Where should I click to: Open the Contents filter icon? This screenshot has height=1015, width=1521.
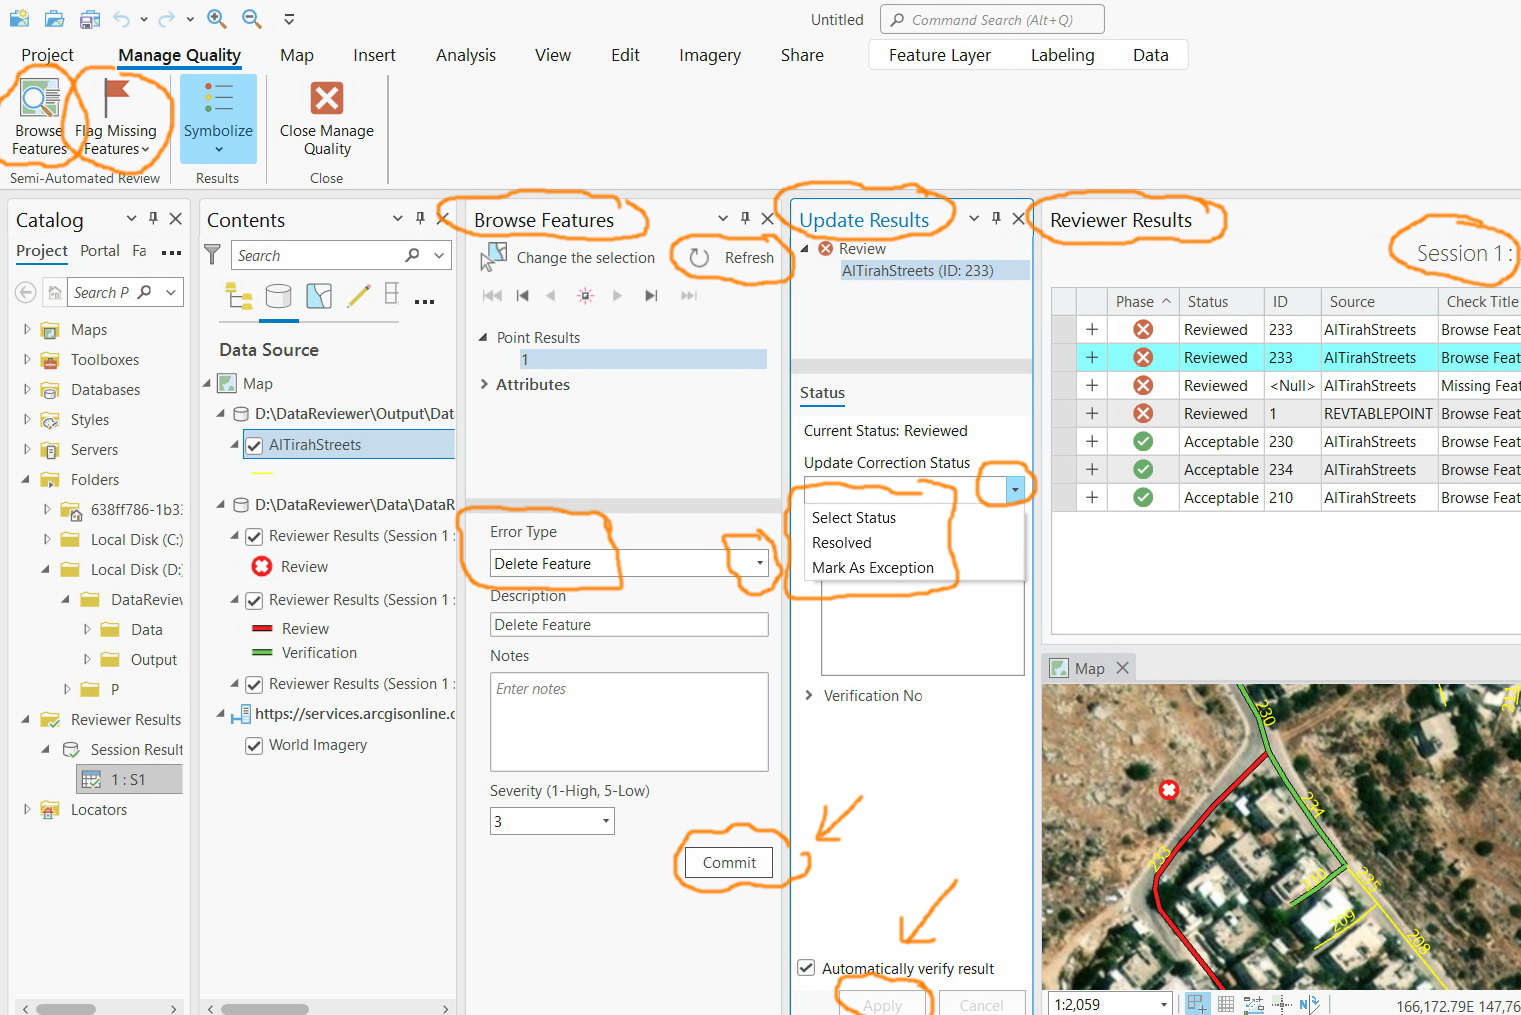pos(212,255)
